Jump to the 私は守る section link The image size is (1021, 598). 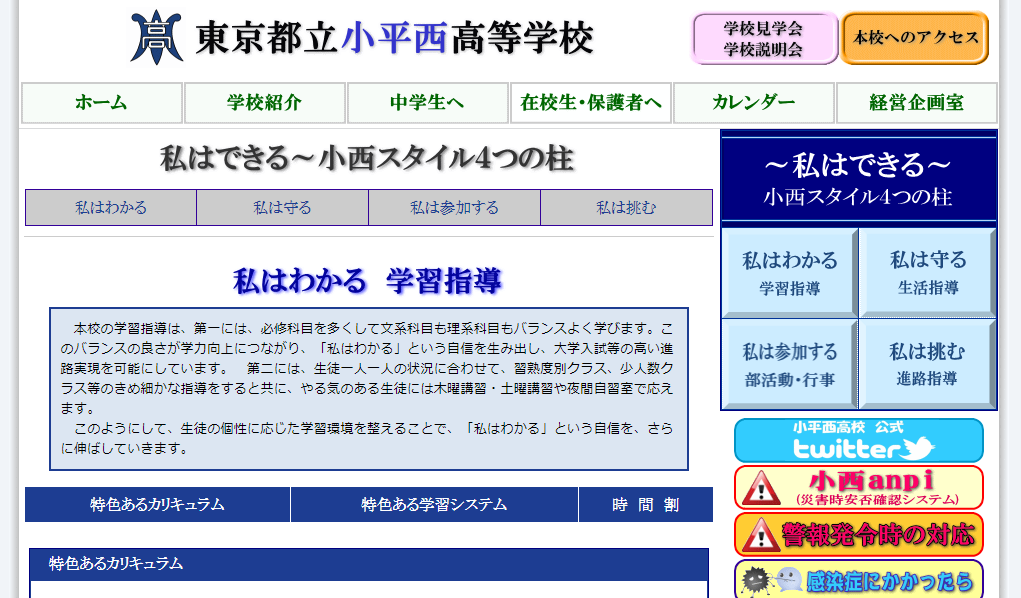[282, 208]
